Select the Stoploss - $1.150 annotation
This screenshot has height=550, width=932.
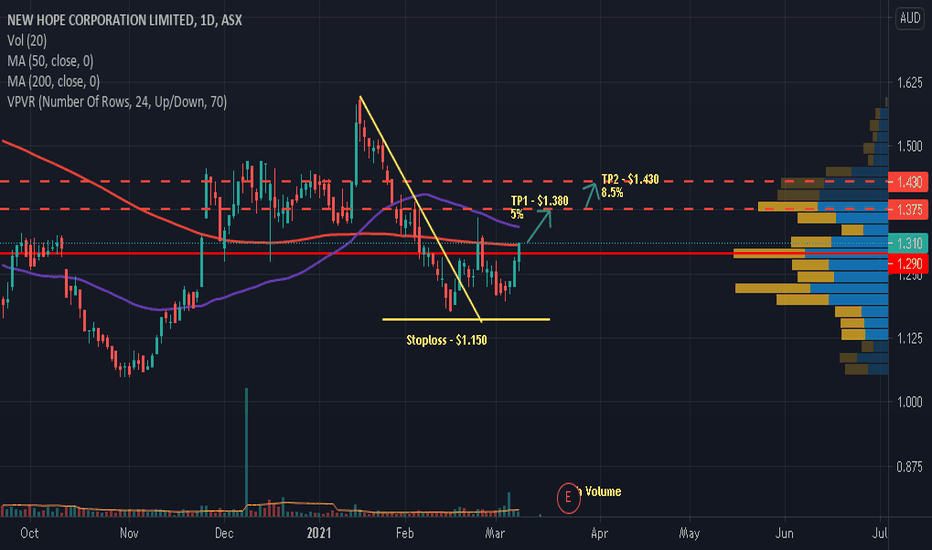(446, 340)
